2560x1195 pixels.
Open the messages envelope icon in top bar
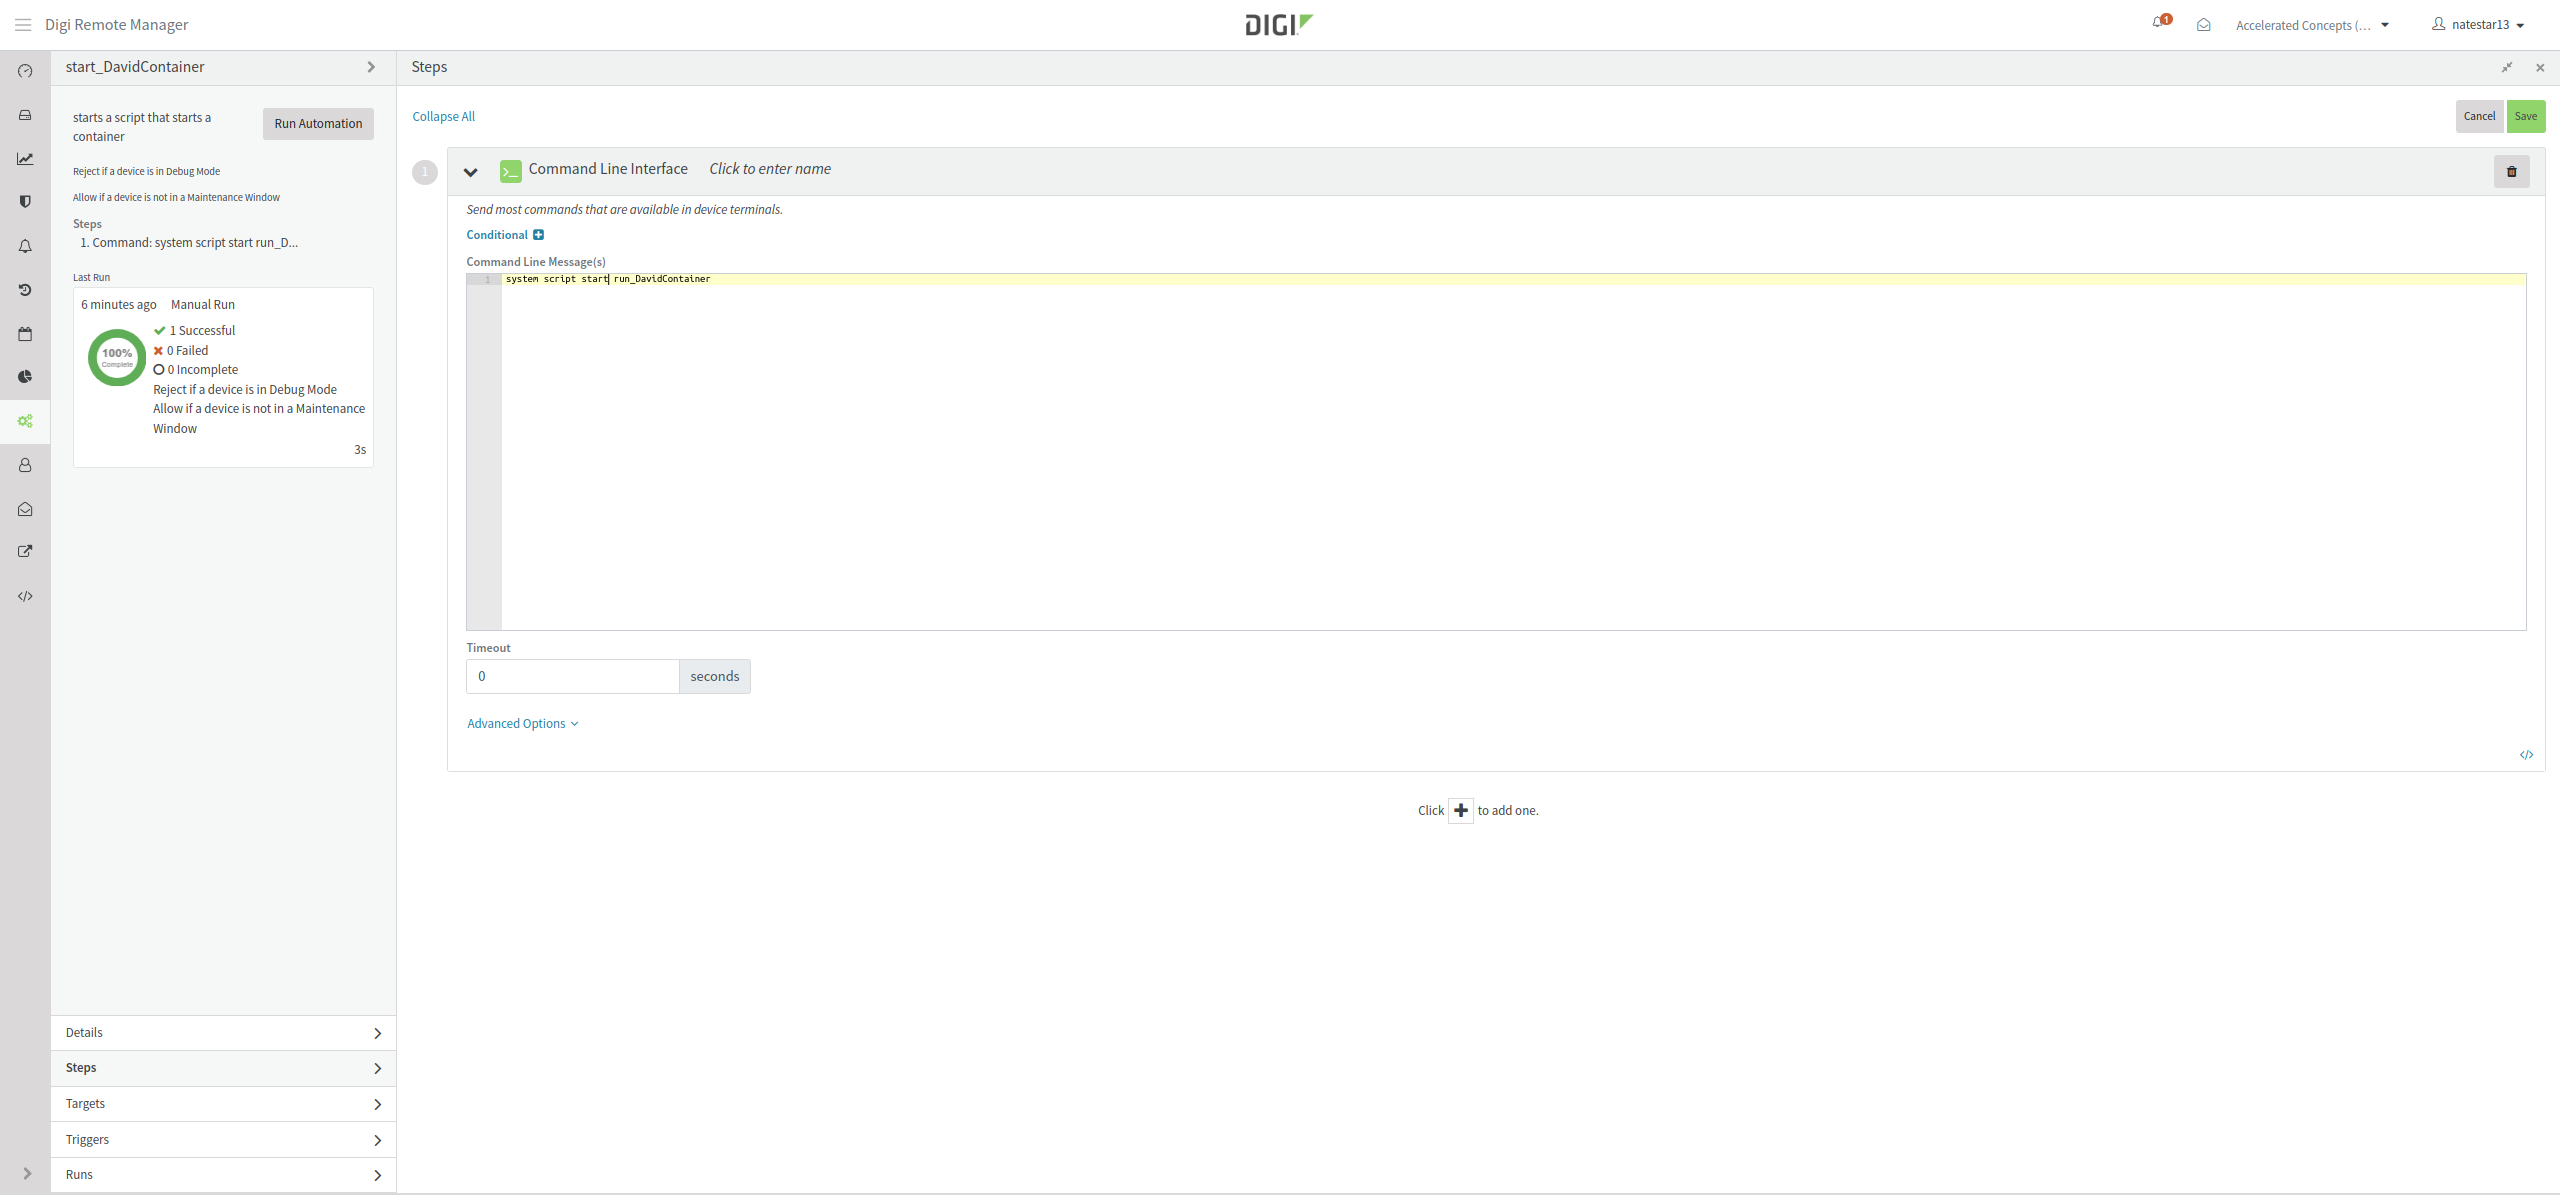tap(2203, 25)
